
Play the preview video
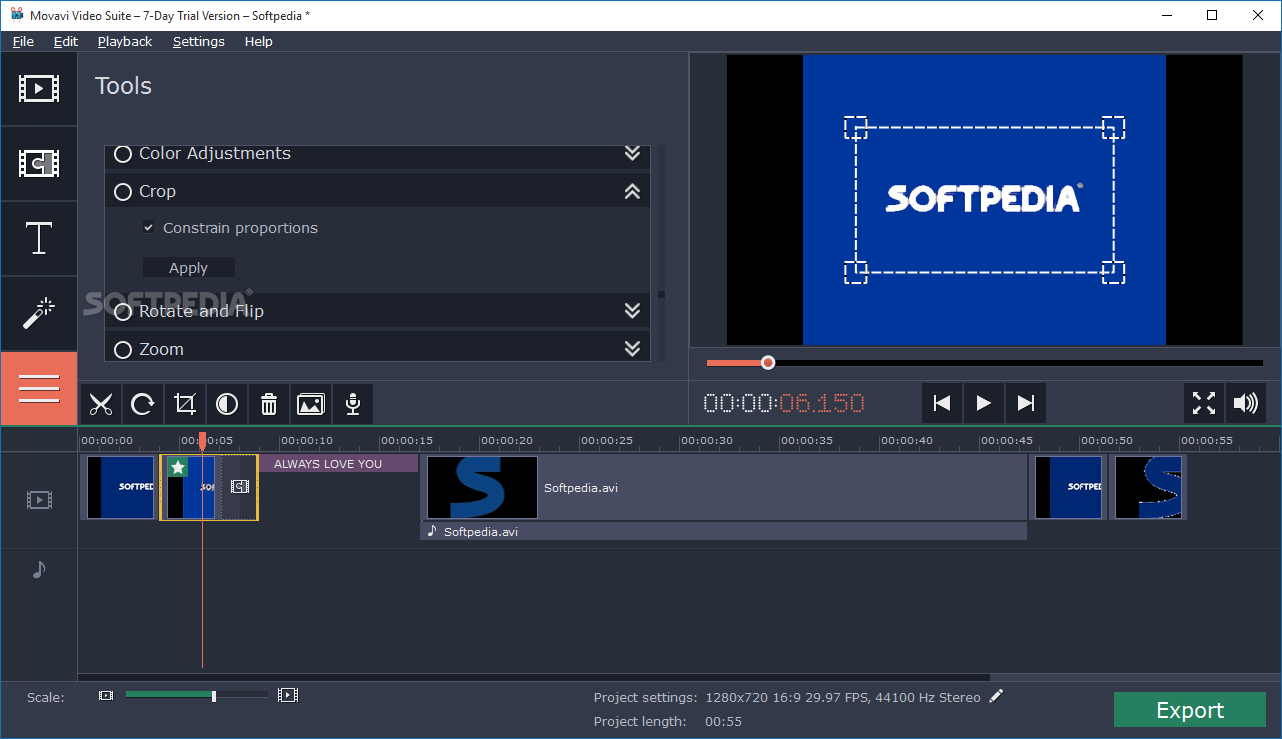coord(984,403)
